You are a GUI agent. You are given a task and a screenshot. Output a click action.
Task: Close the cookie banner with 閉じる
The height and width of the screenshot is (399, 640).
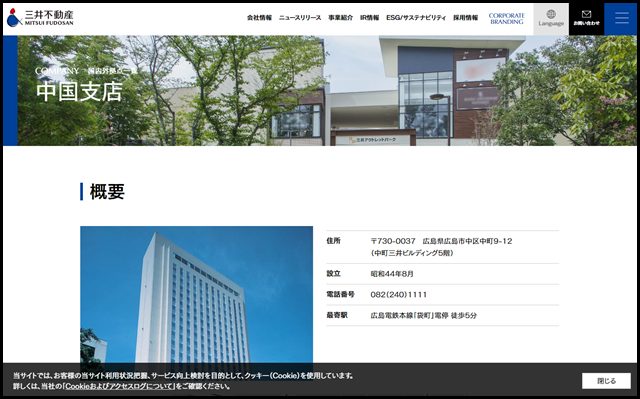click(606, 381)
